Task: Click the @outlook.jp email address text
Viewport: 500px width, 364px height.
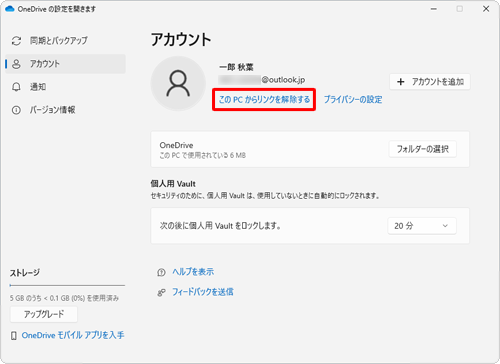Action: pos(262,80)
